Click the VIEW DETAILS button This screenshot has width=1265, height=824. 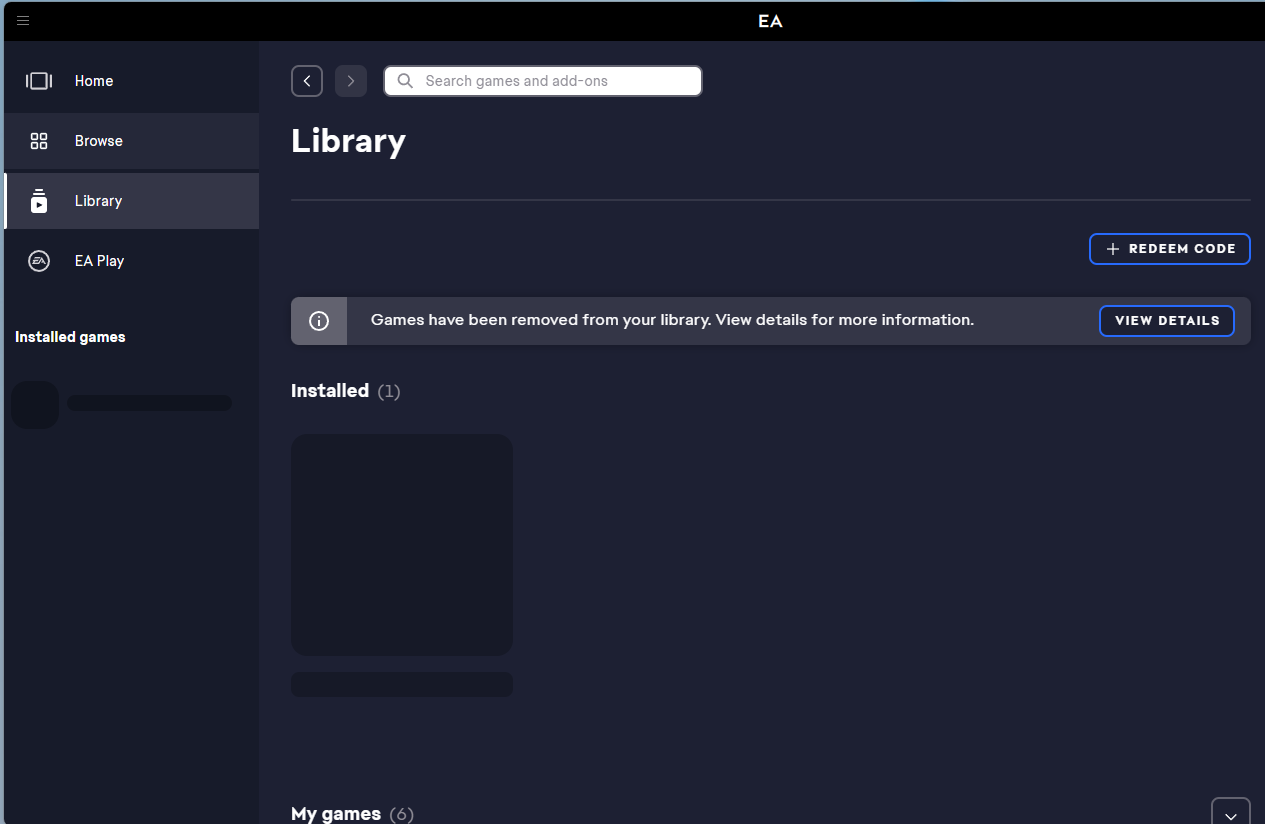(1167, 321)
